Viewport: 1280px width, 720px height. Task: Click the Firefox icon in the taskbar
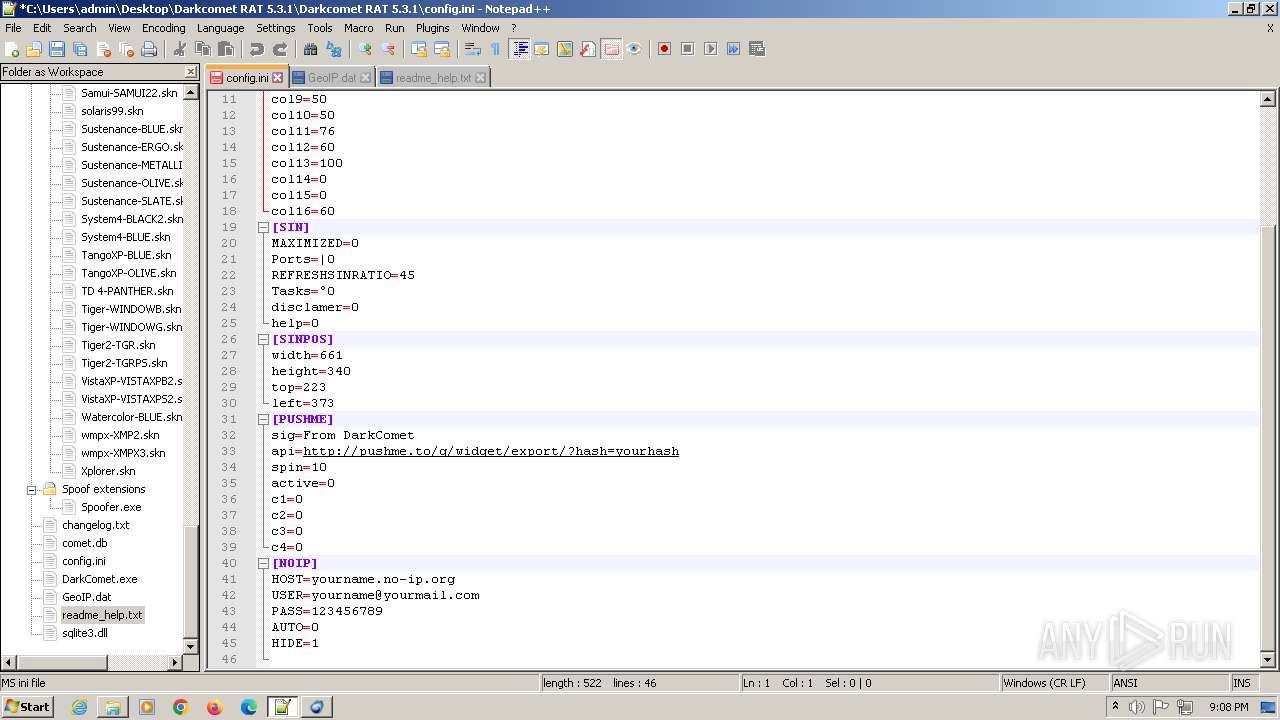[215, 707]
